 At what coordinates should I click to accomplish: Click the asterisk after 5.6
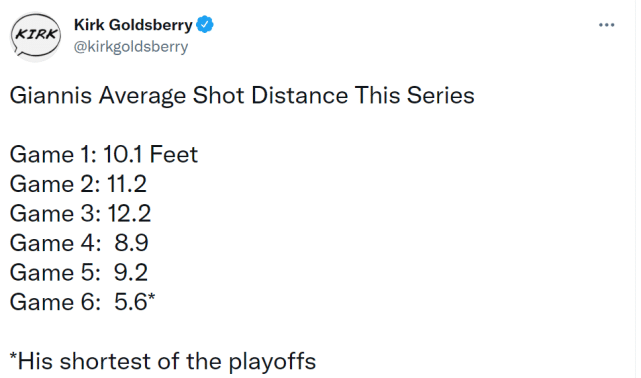[152, 297]
